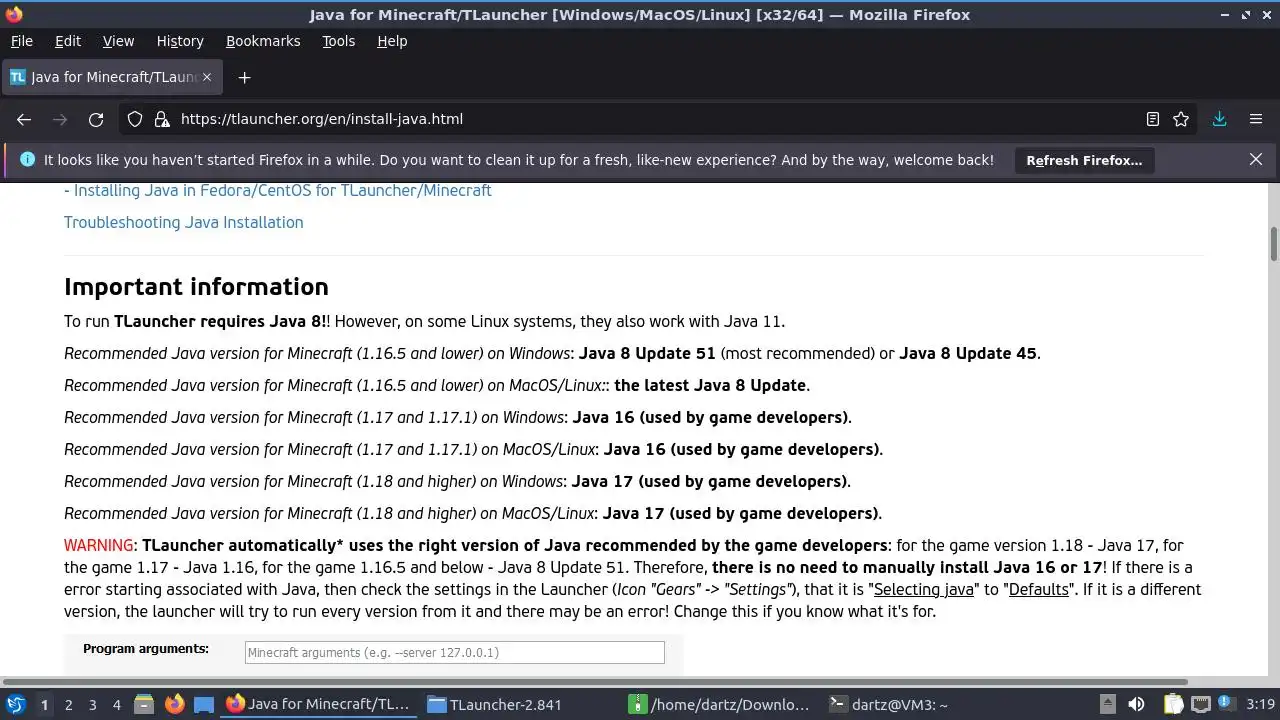Click the Important information heading

point(196,286)
